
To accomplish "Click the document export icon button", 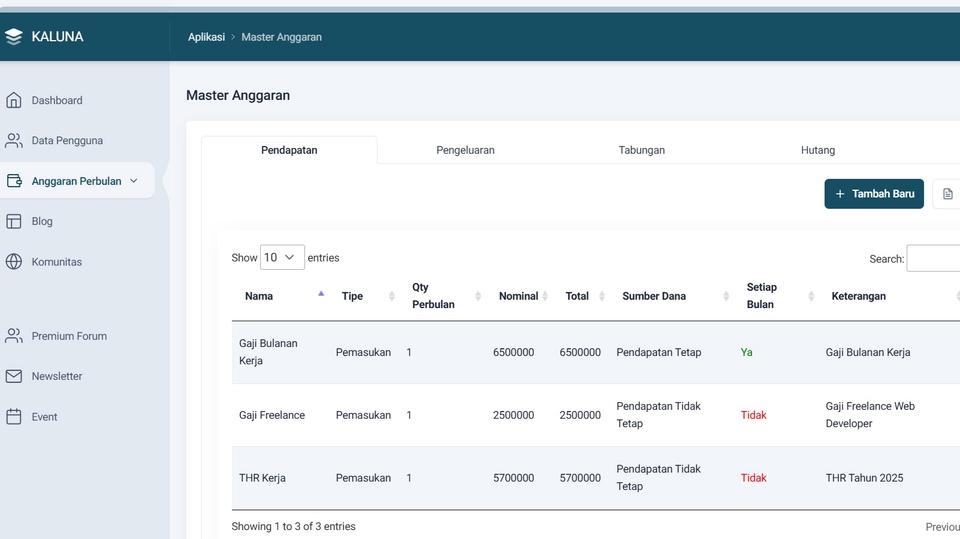I will (947, 194).
